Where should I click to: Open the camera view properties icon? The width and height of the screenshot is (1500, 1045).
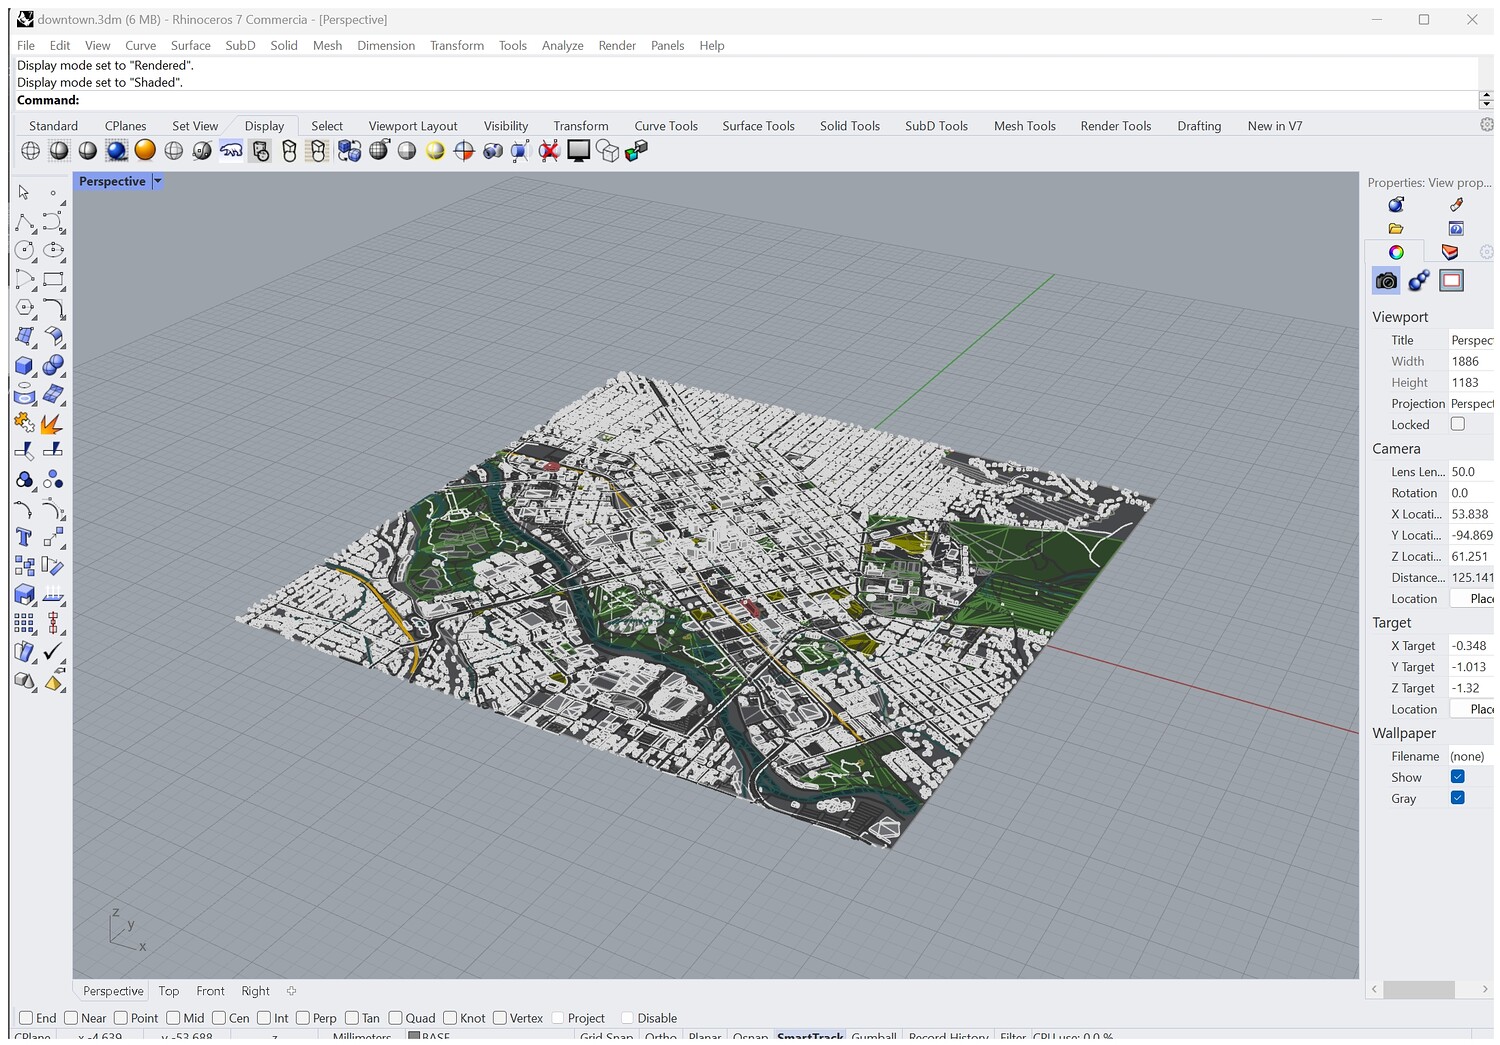[1386, 281]
